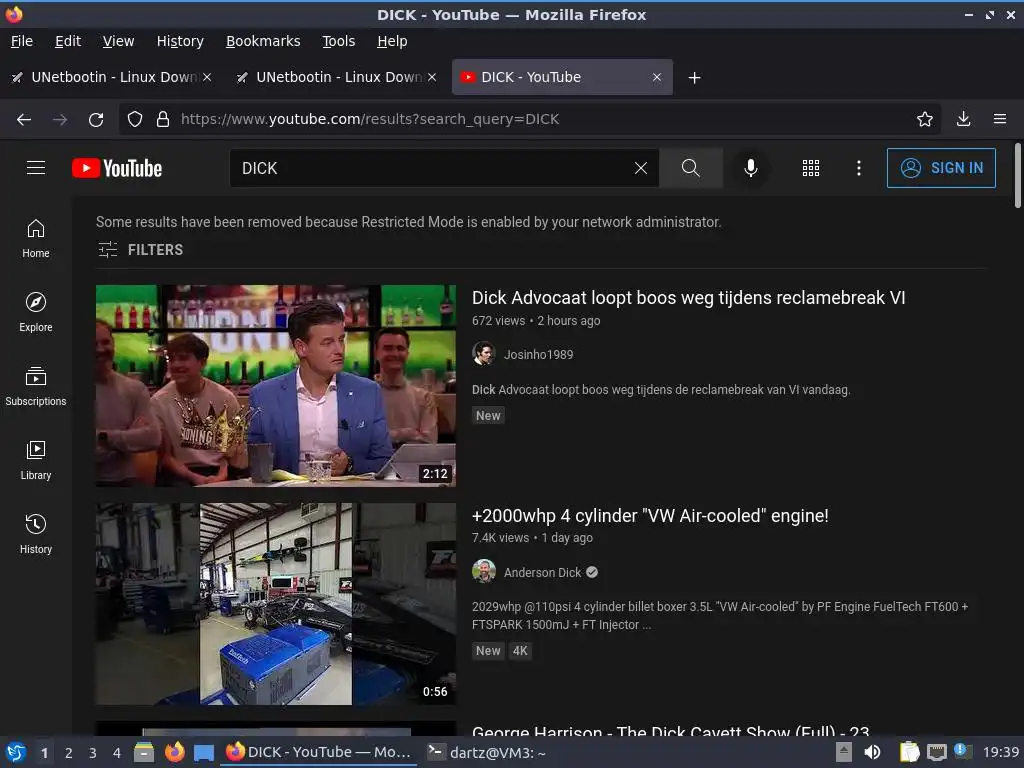The image size is (1024, 768).
Task: Open the George Harrison Dick Cavett Show title
Action: [x=671, y=731]
